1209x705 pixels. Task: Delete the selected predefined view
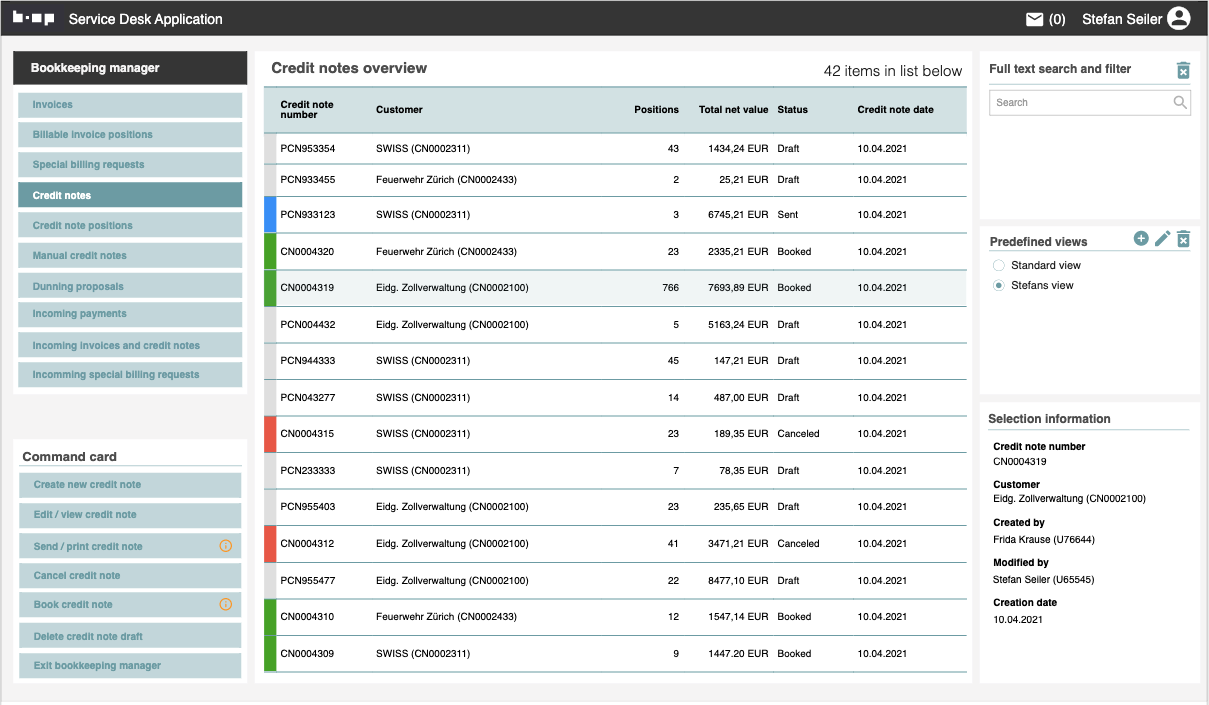pos(1183,239)
